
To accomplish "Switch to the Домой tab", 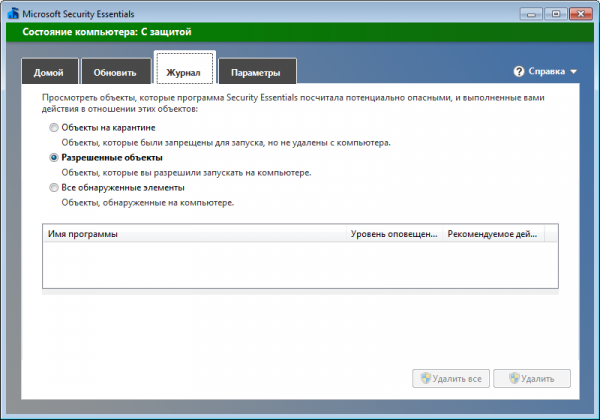I will coord(50,71).
